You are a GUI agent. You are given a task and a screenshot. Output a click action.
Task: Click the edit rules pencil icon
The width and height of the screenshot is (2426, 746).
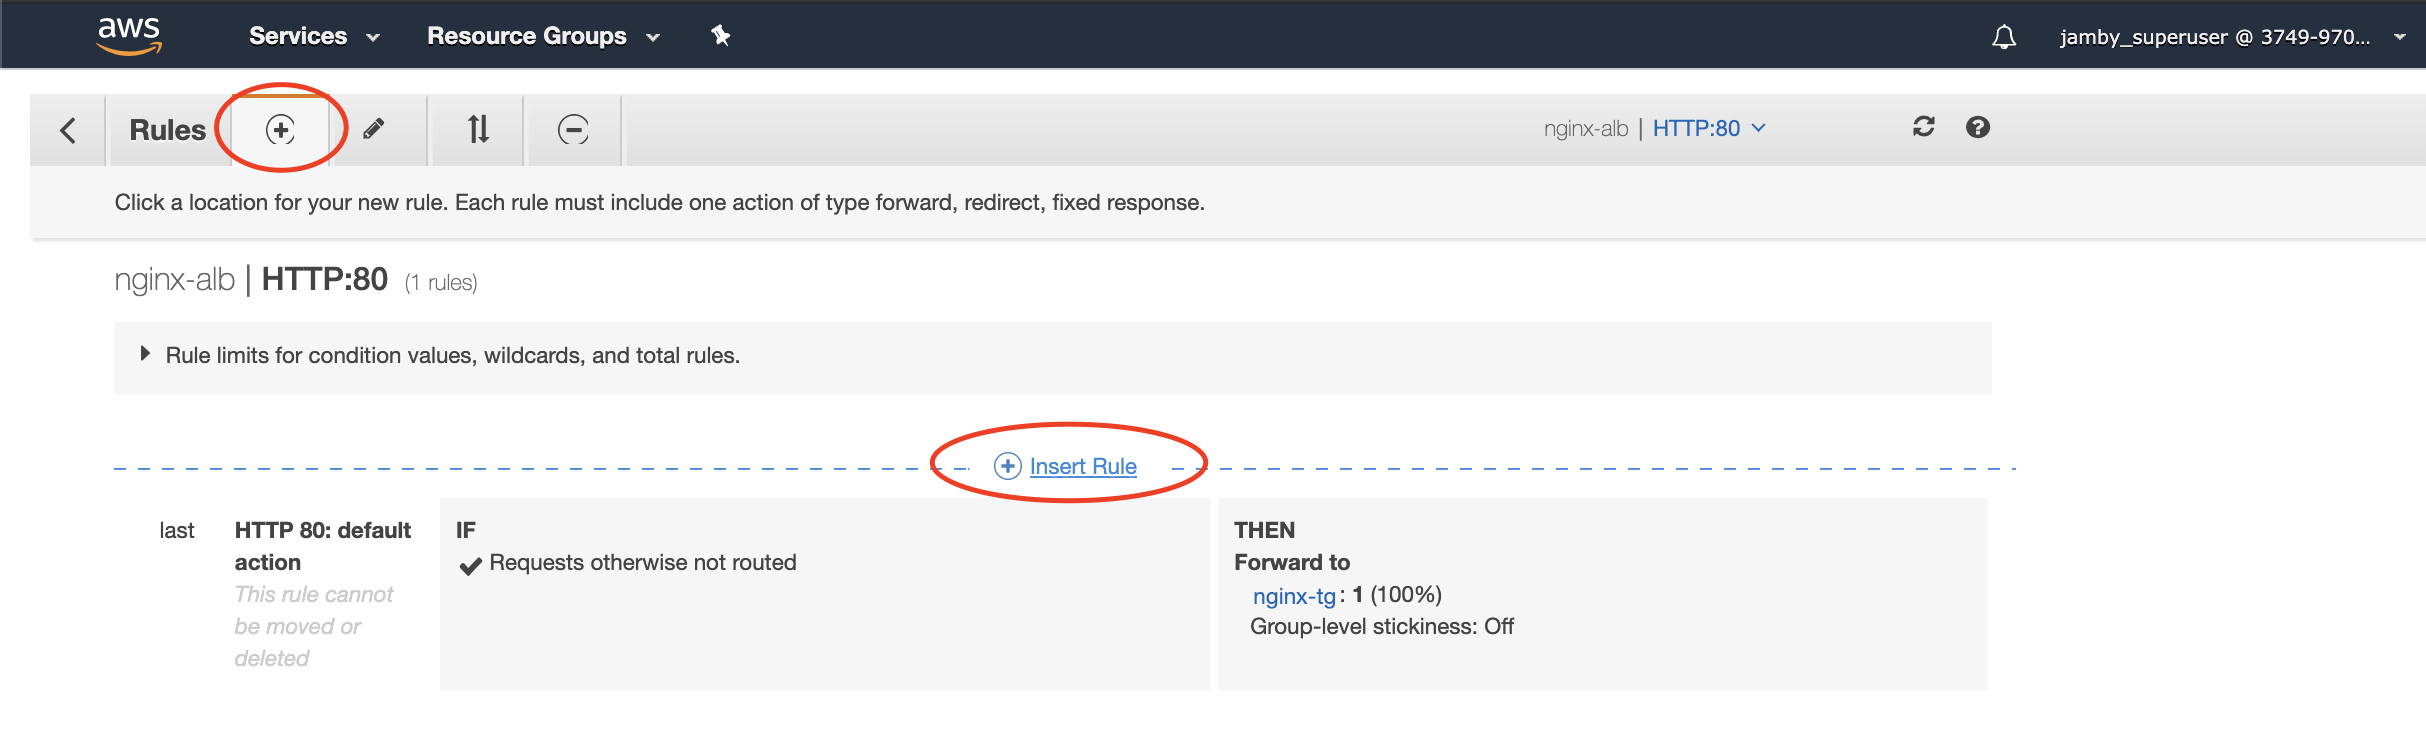(x=374, y=129)
